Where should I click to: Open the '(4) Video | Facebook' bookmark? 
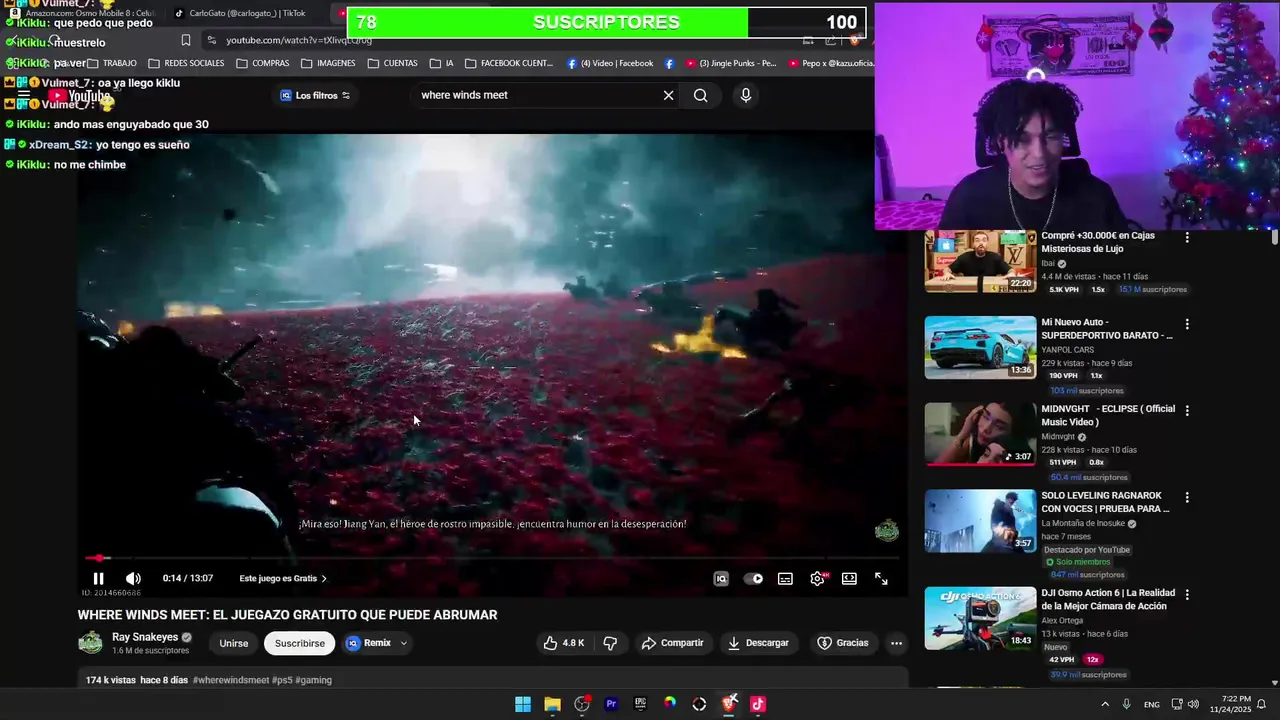pos(609,63)
